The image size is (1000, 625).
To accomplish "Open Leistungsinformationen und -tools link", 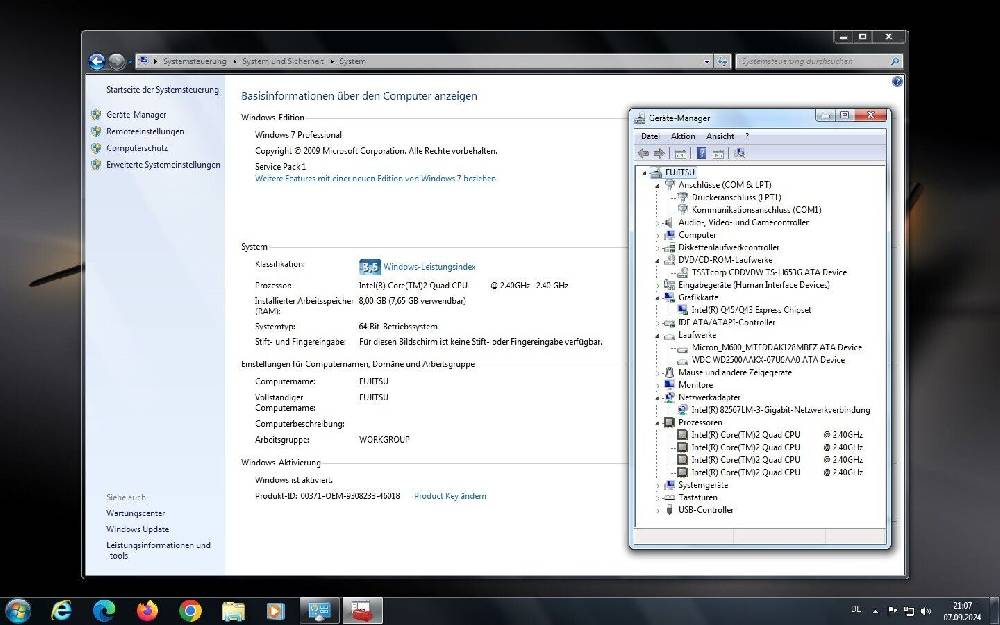I will 158,550.
